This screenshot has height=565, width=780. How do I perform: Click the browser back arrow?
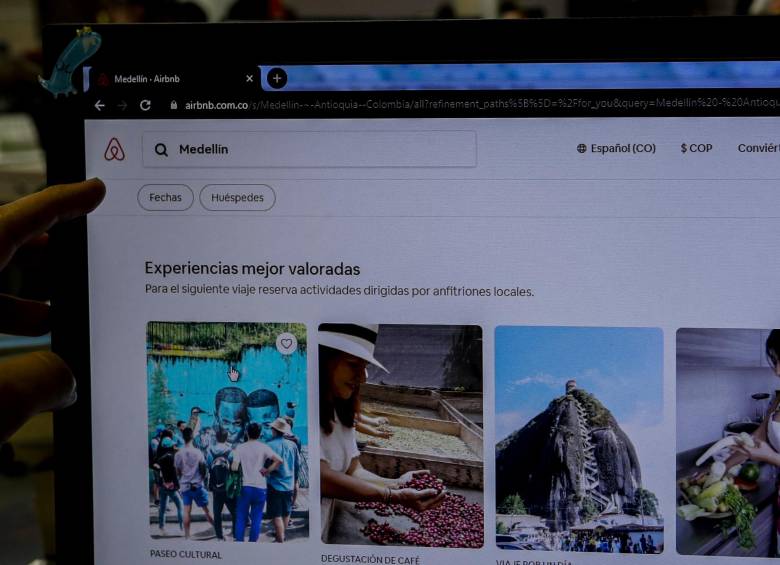pos(99,105)
